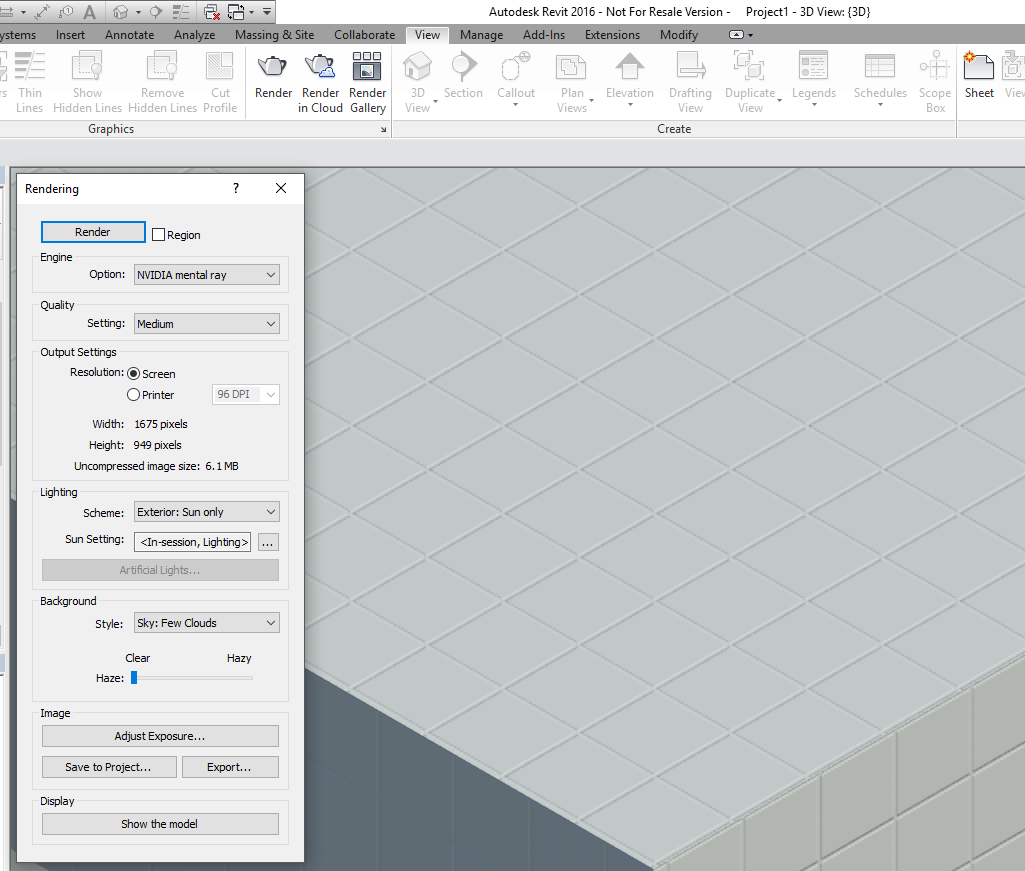Click the Rendering dialog help question mark
The height and width of the screenshot is (871, 1025).
point(236,188)
